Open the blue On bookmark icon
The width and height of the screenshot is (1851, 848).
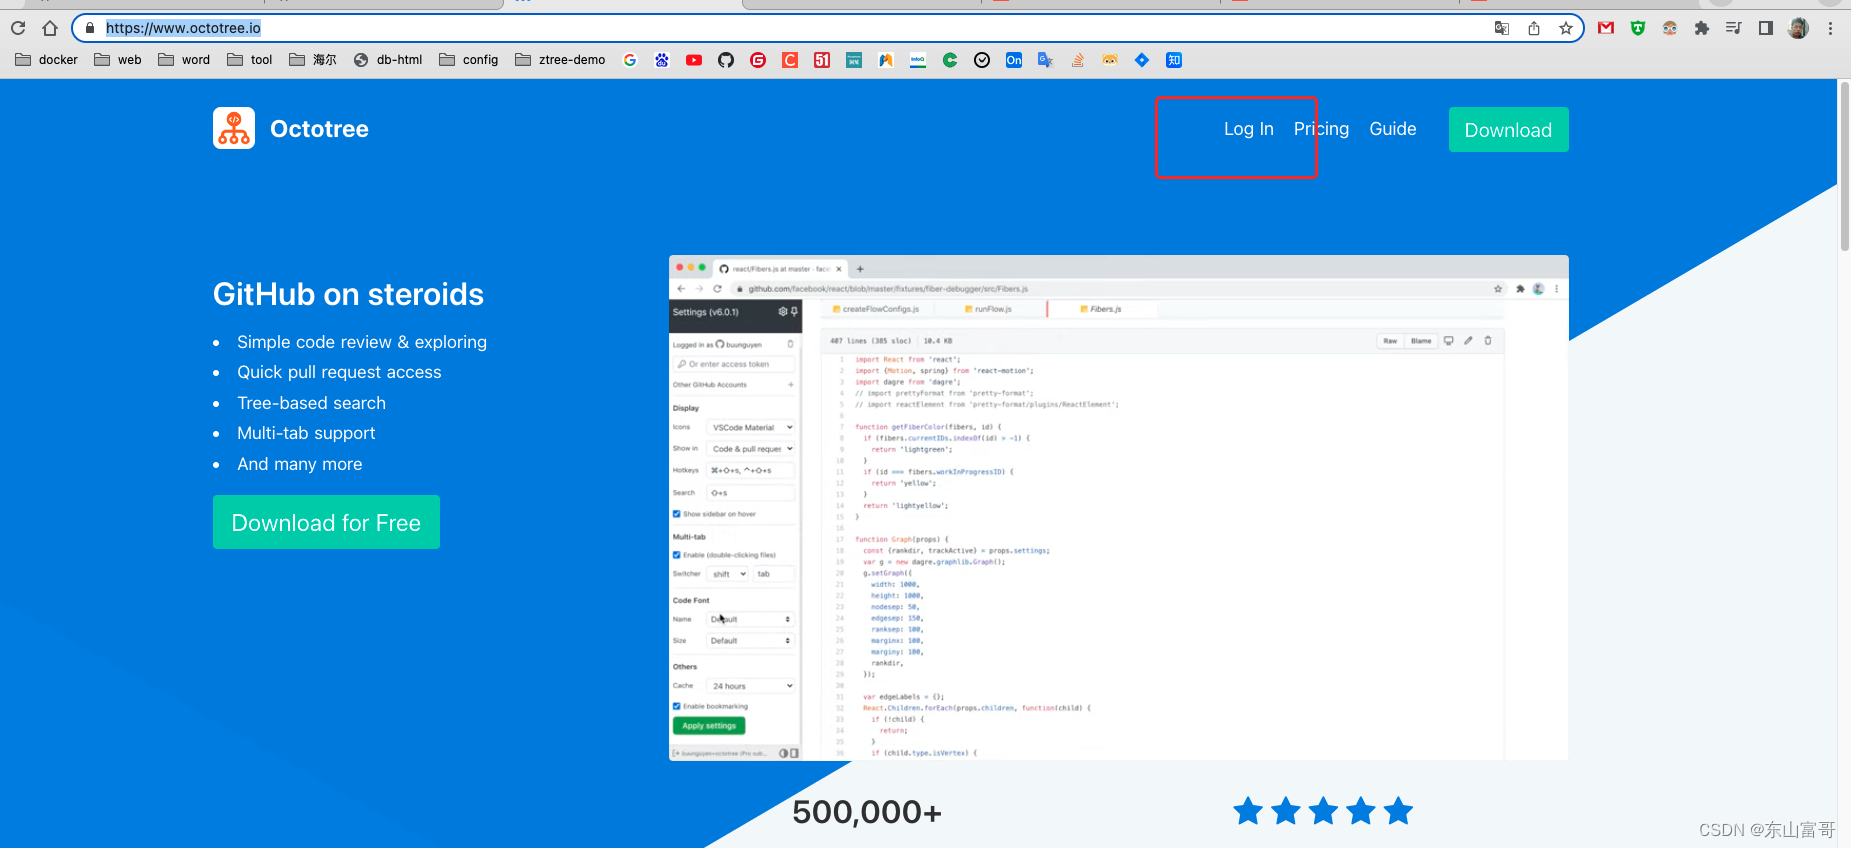pyautogui.click(x=1014, y=60)
